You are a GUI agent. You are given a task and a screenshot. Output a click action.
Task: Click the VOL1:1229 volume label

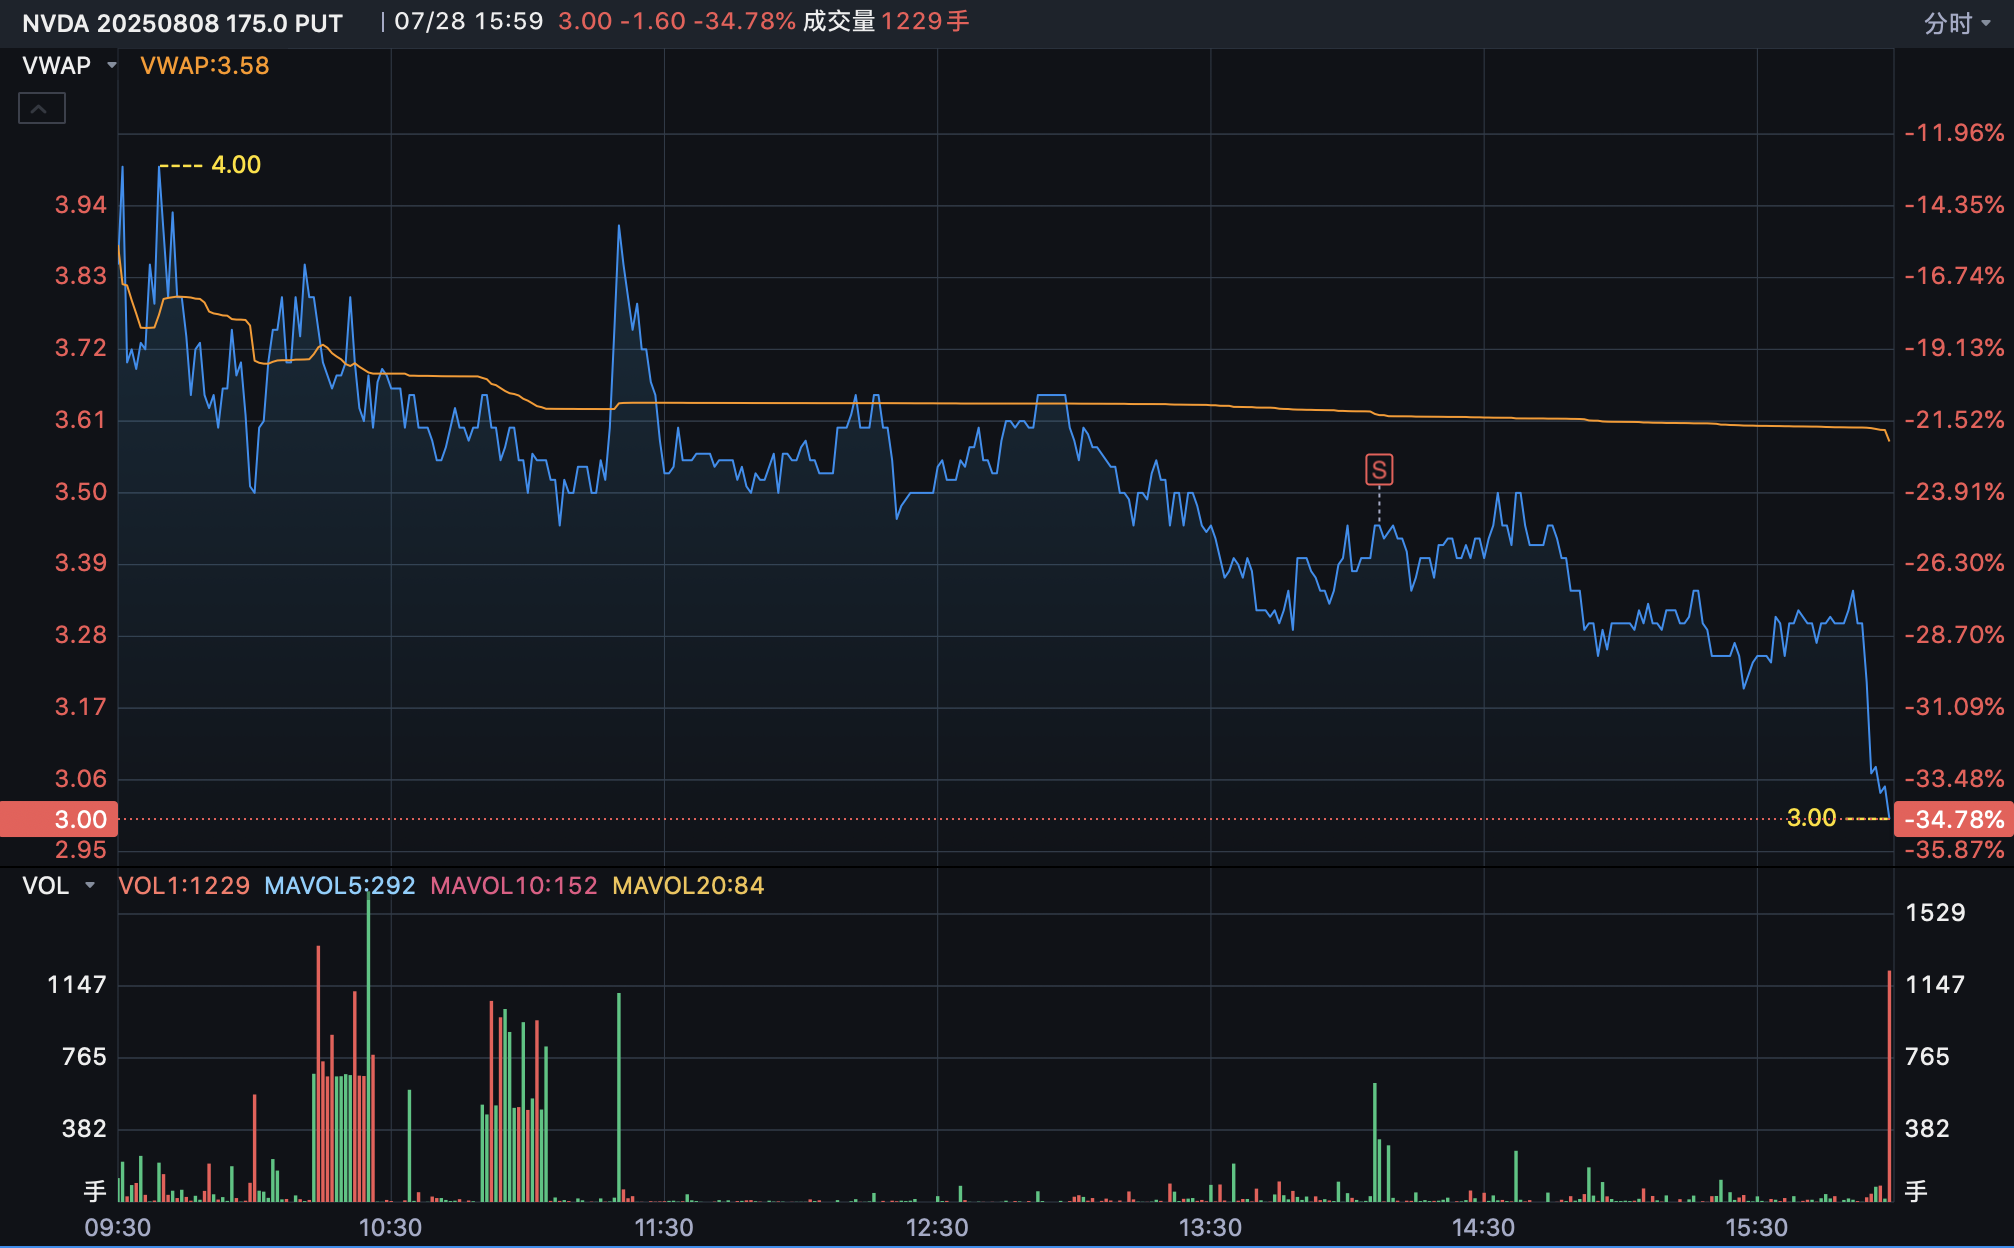pyautogui.click(x=184, y=886)
